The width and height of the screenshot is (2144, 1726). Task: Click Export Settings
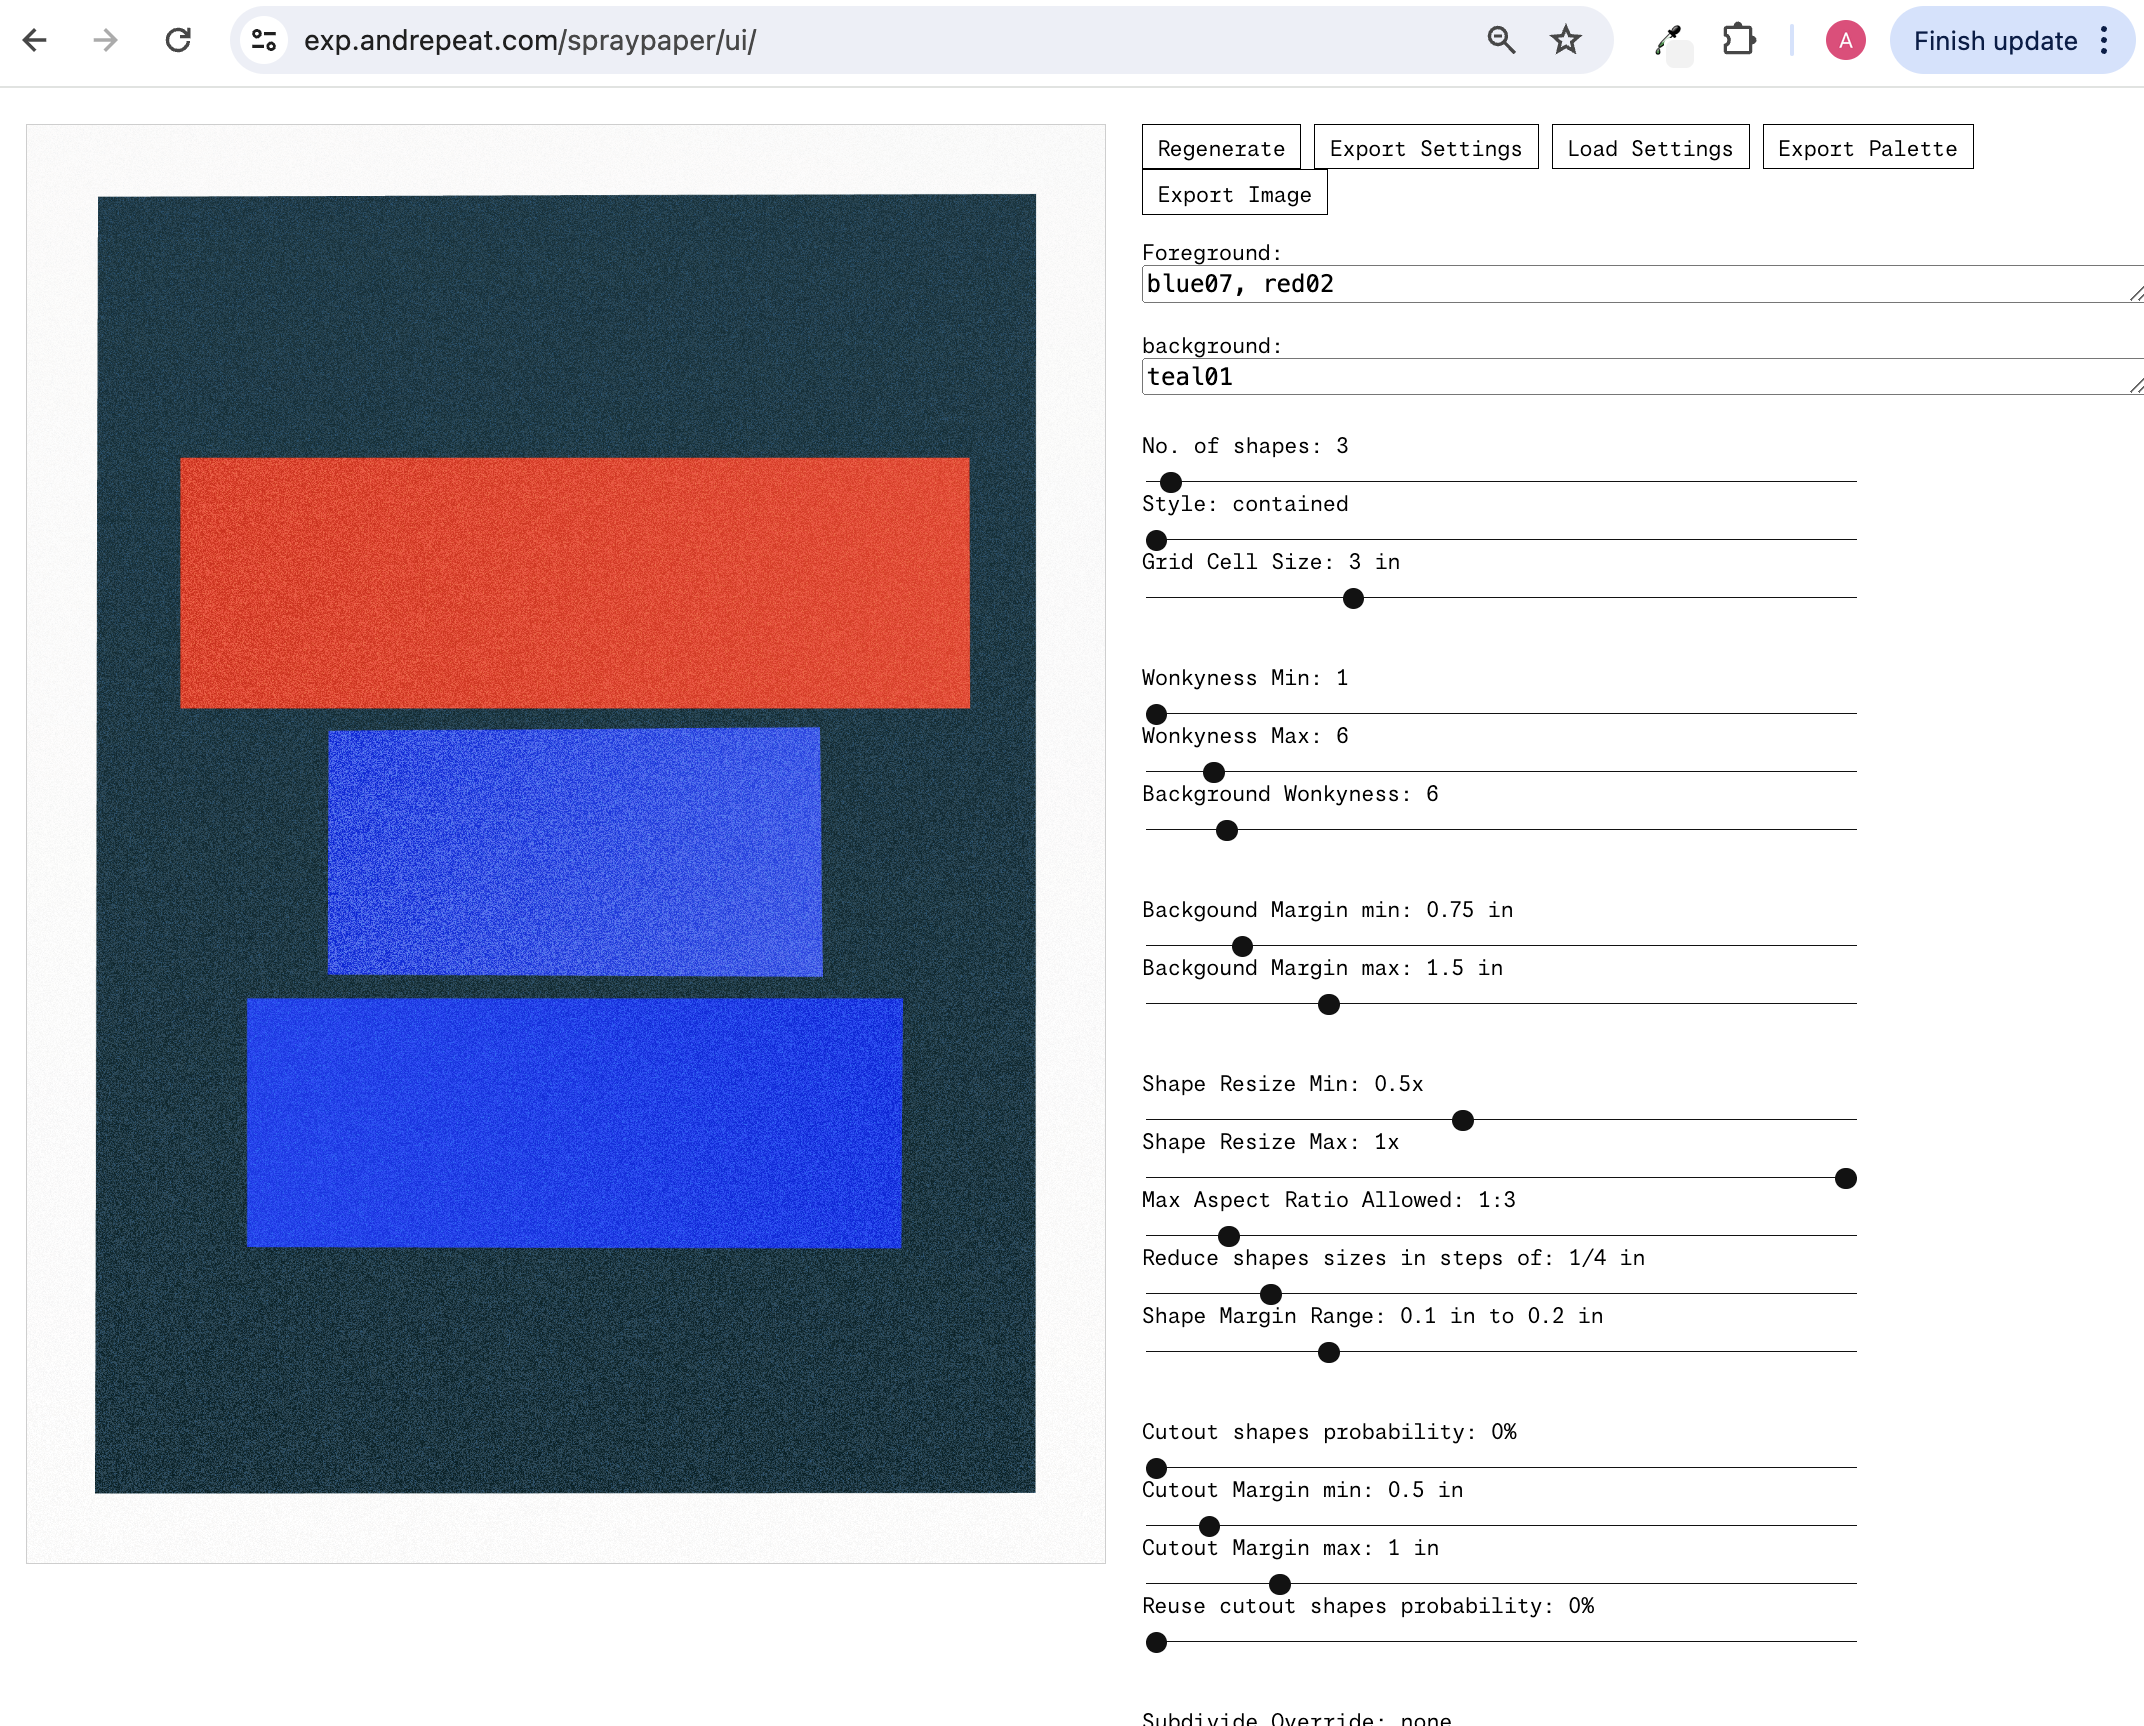[x=1425, y=148]
